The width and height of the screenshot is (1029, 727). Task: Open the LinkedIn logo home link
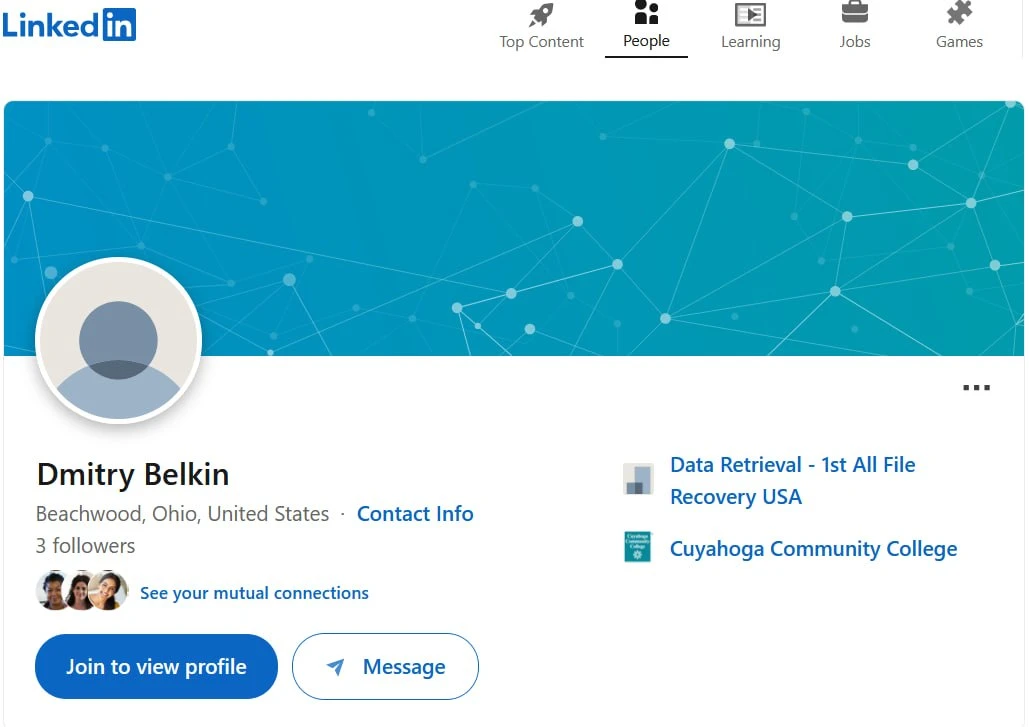[69, 24]
